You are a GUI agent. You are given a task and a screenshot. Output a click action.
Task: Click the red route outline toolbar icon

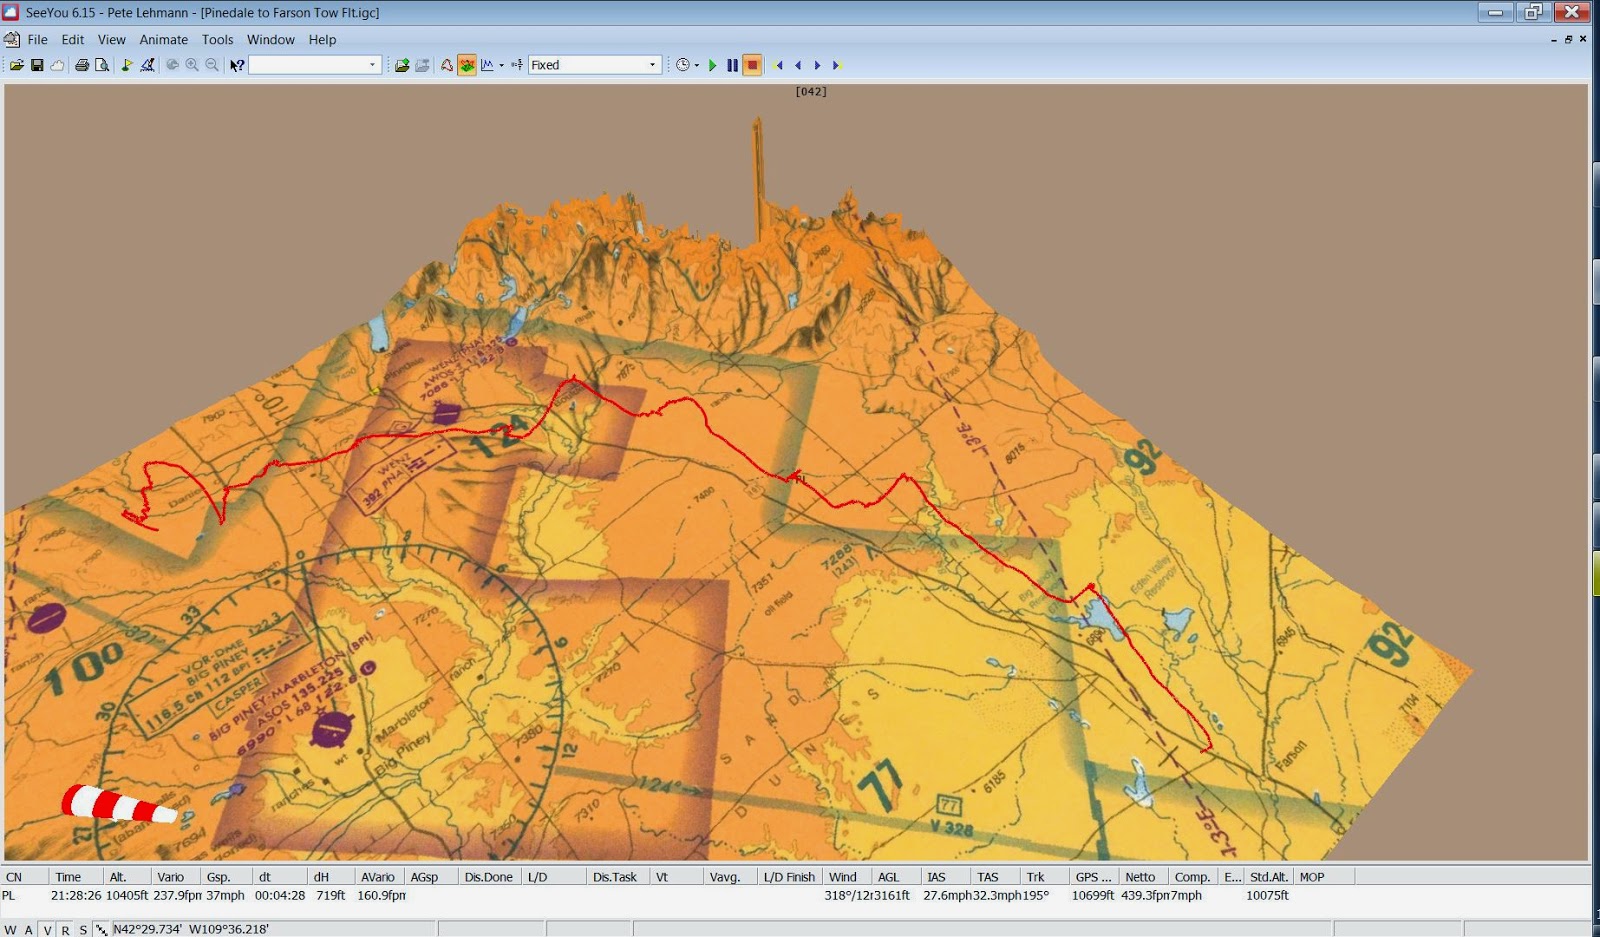(447, 65)
